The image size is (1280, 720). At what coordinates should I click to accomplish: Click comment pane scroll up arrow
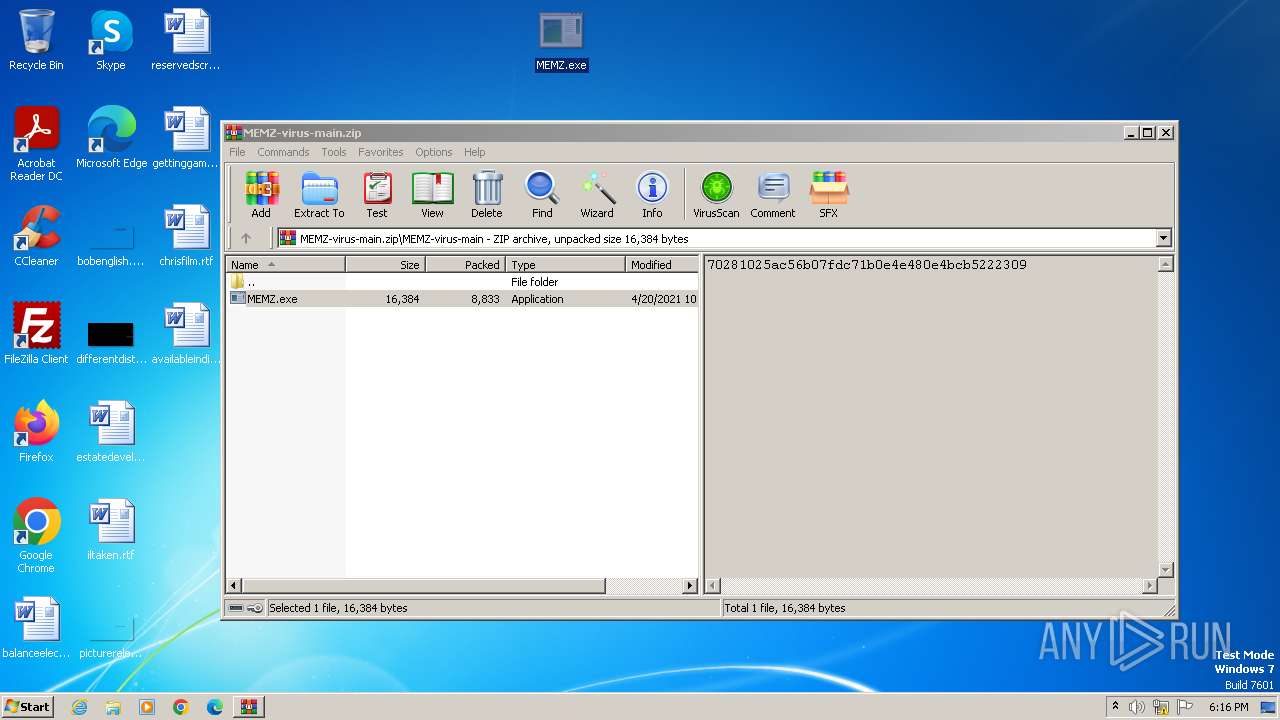click(x=1165, y=265)
